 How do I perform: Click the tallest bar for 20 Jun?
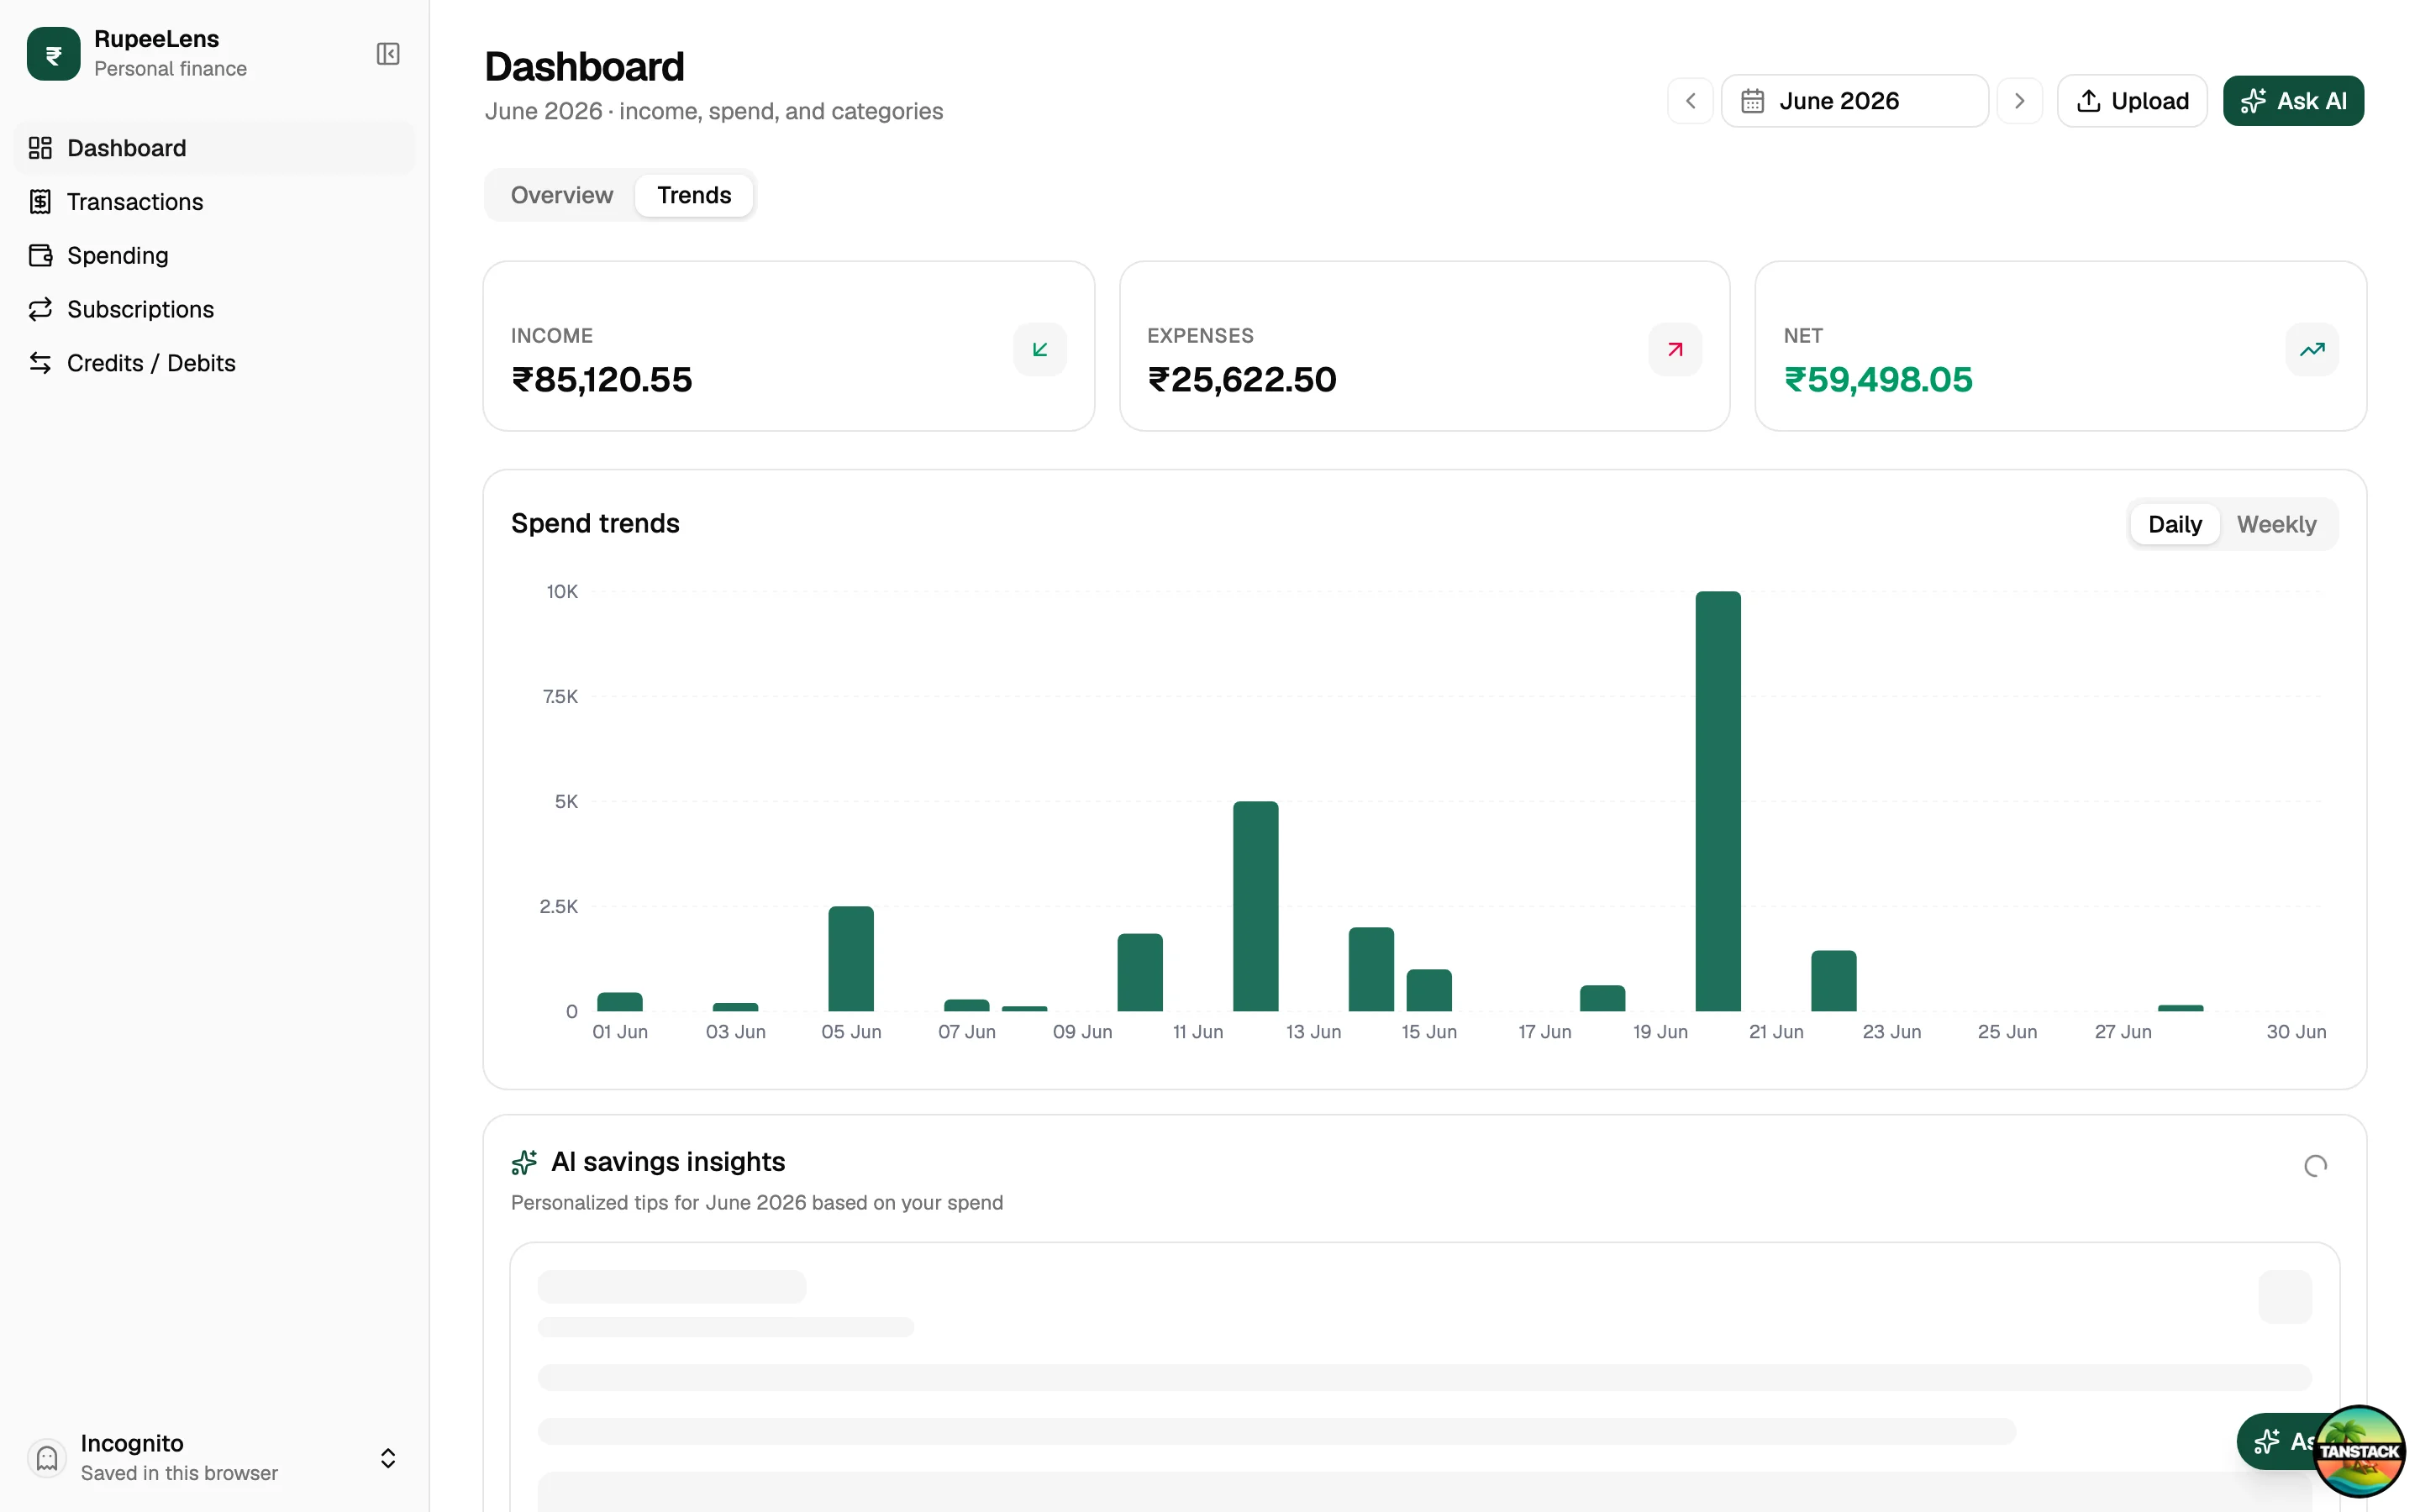tap(1718, 801)
